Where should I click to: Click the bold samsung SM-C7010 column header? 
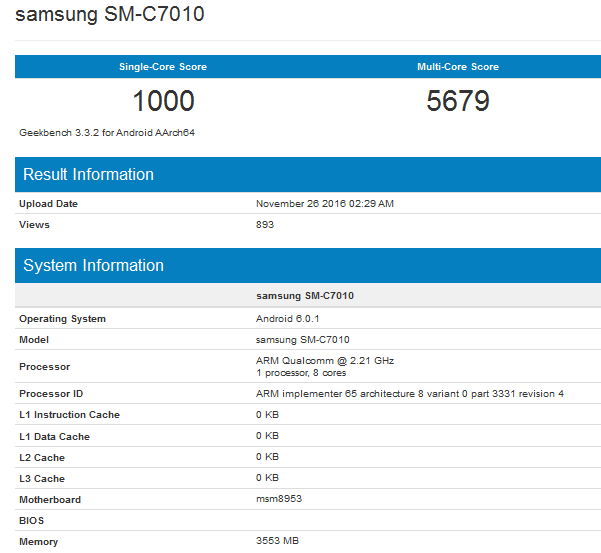pos(305,296)
